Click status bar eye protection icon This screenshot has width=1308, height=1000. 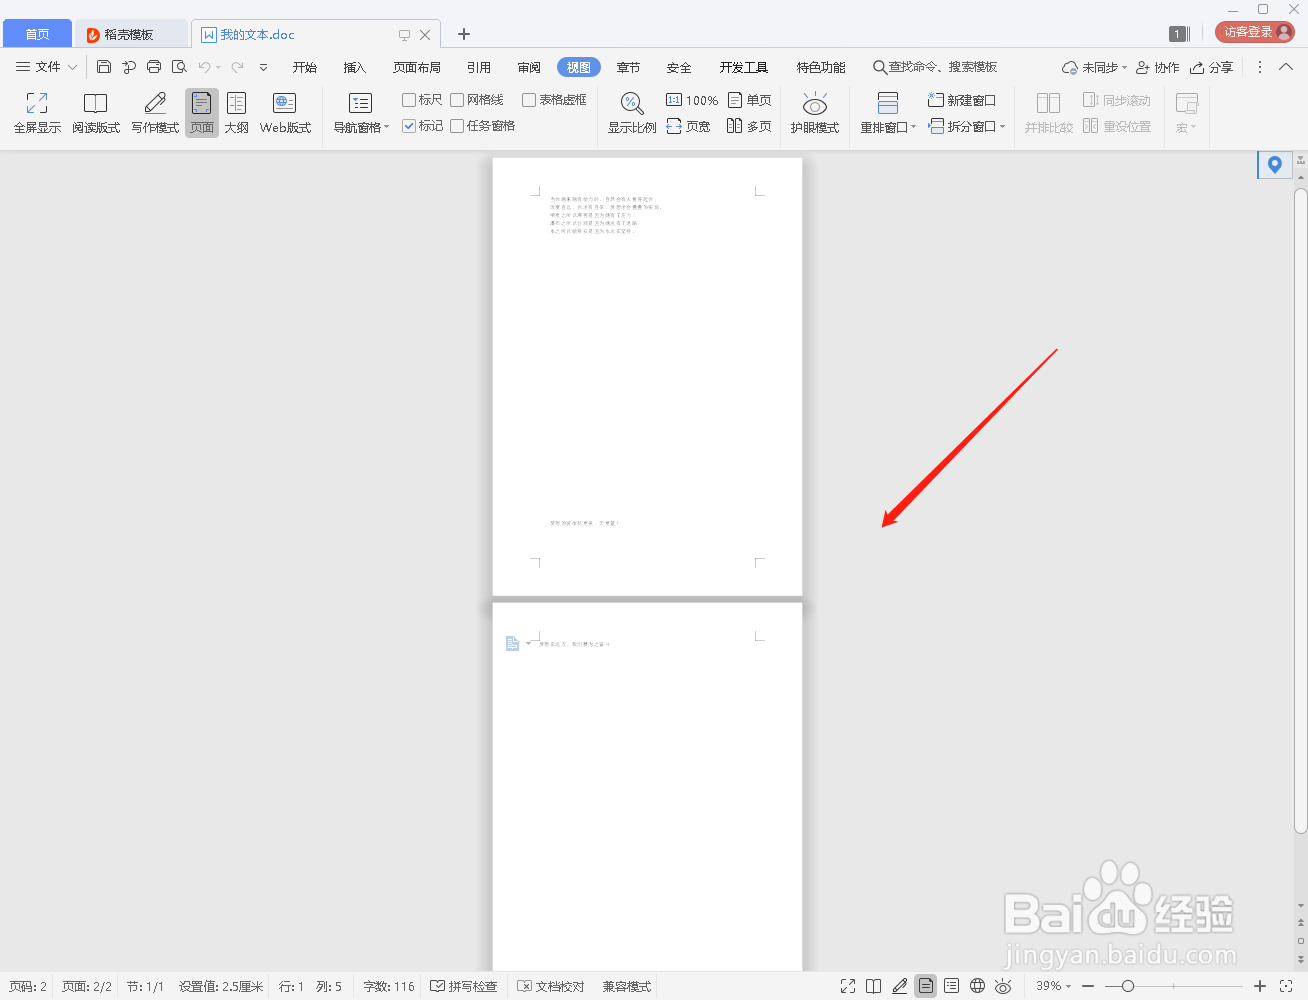coord(1003,986)
